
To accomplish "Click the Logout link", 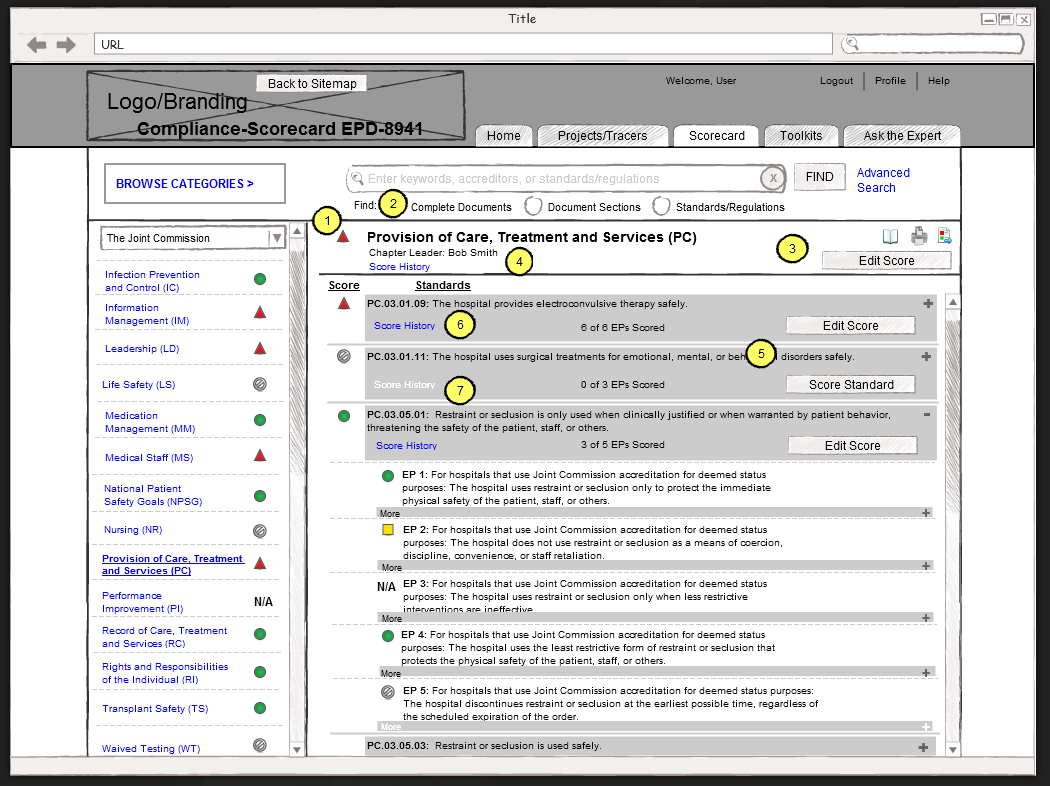I will 836,80.
